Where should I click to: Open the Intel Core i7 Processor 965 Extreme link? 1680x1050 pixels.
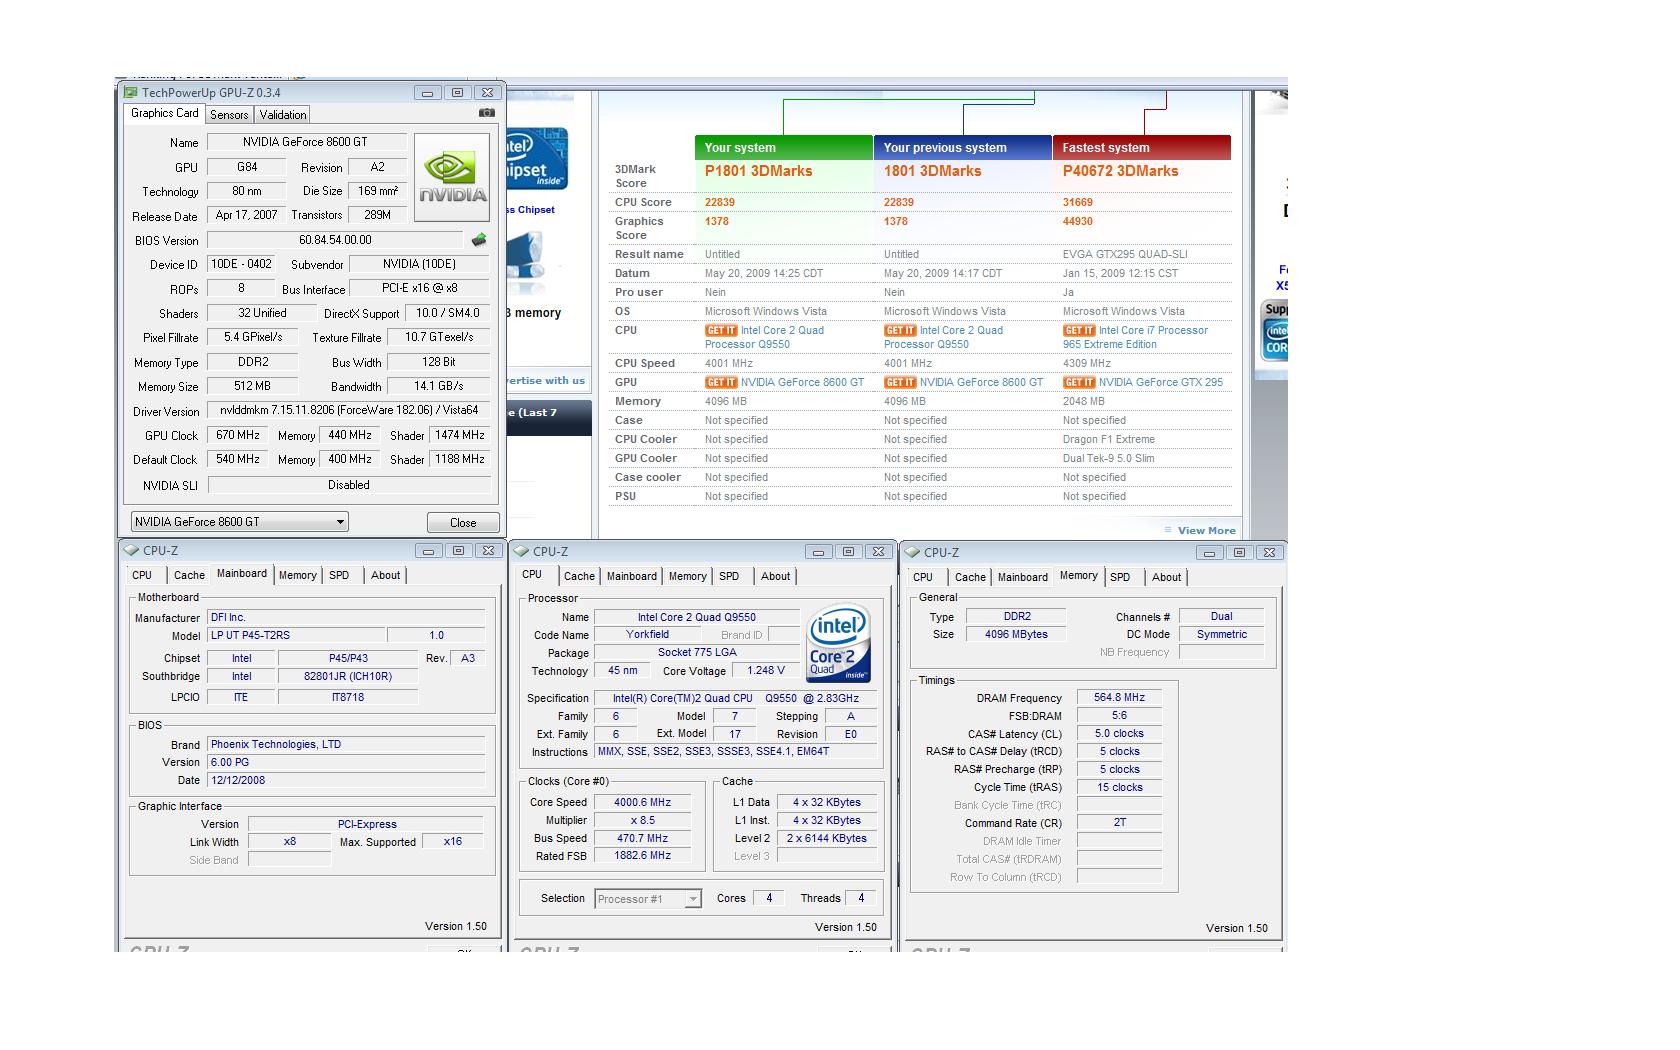tap(1135, 337)
